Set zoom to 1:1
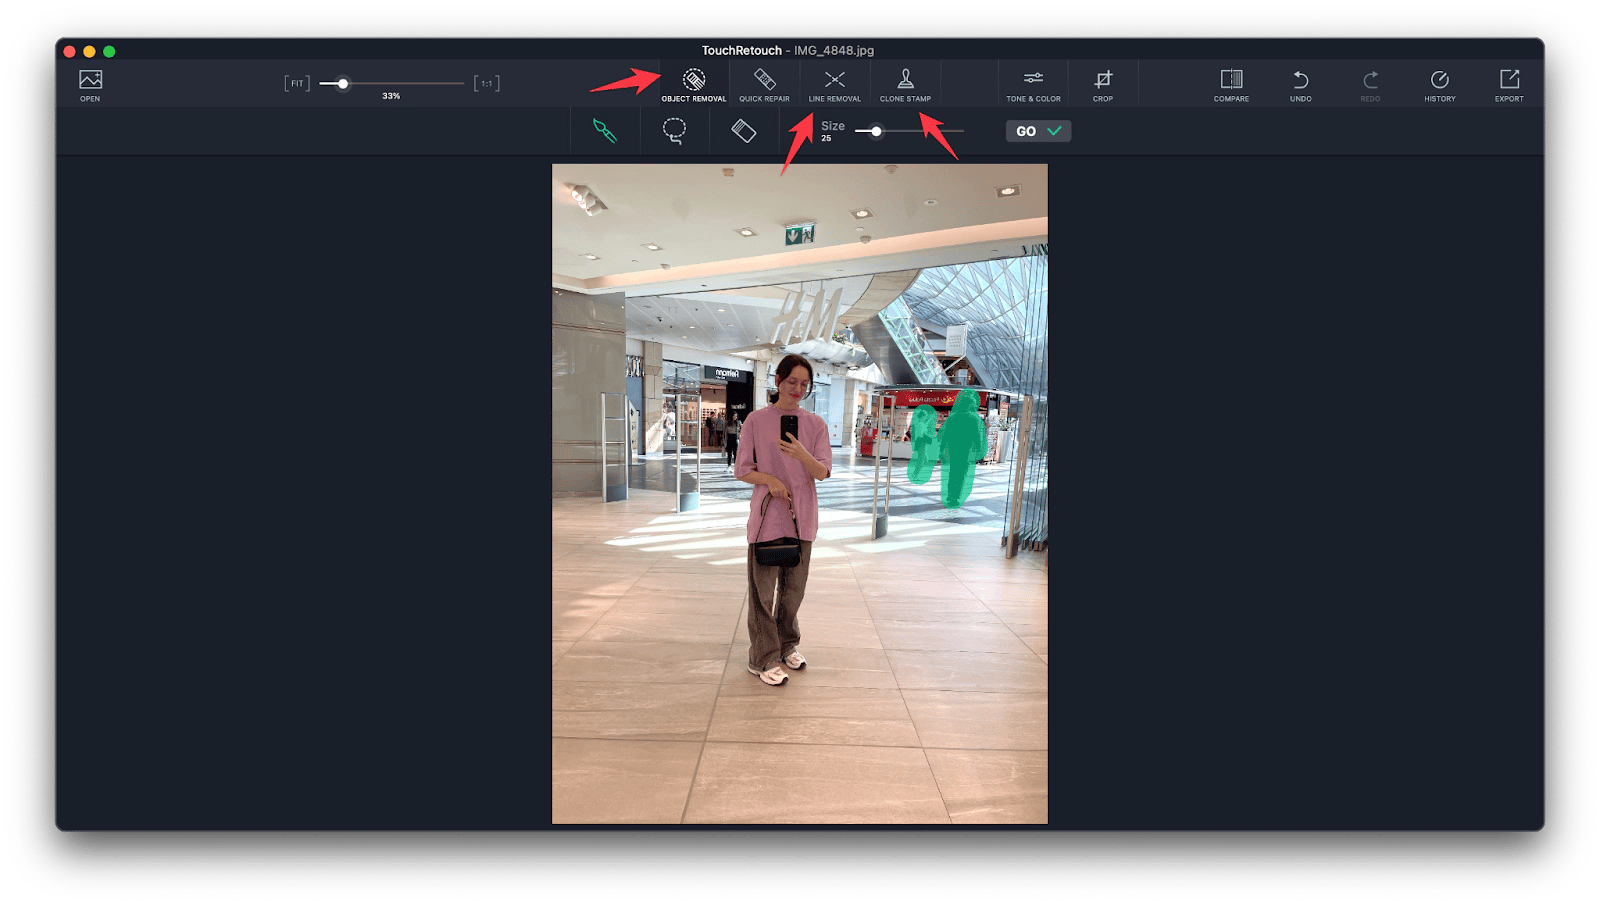Image resolution: width=1600 pixels, height=905 pixels. click(x=487, y=83)
